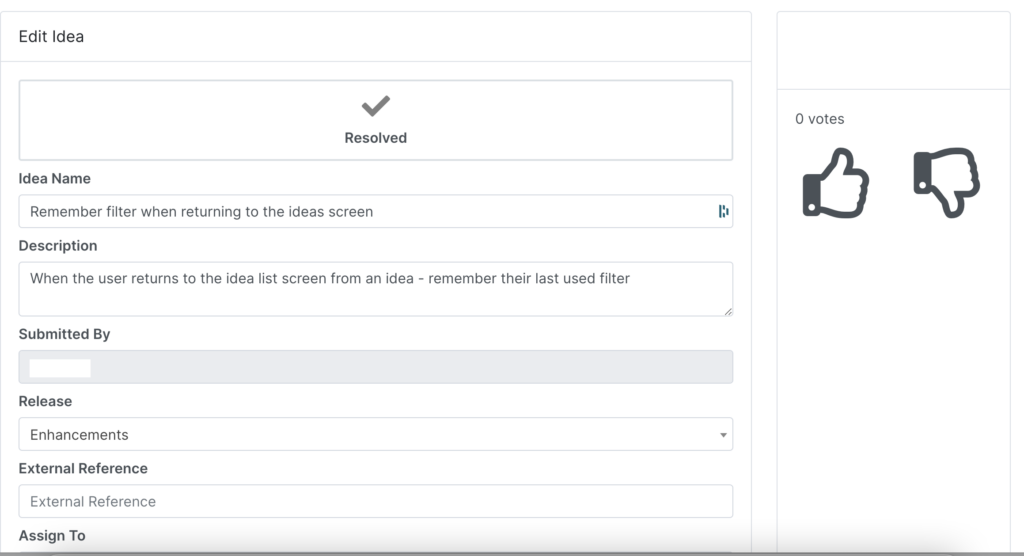The image size is (1024, 556).
Task: Click the Edit Idea panel heading
Action: pyautogui.click(x=51, y=37)
